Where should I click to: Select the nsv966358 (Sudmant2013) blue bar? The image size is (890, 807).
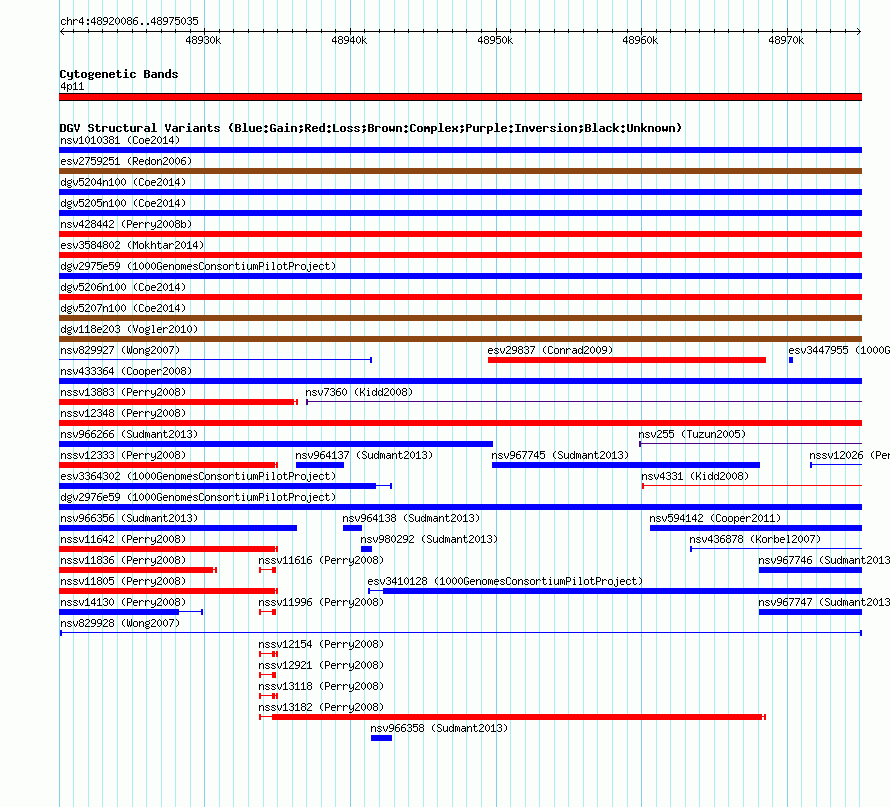[381, 738]
